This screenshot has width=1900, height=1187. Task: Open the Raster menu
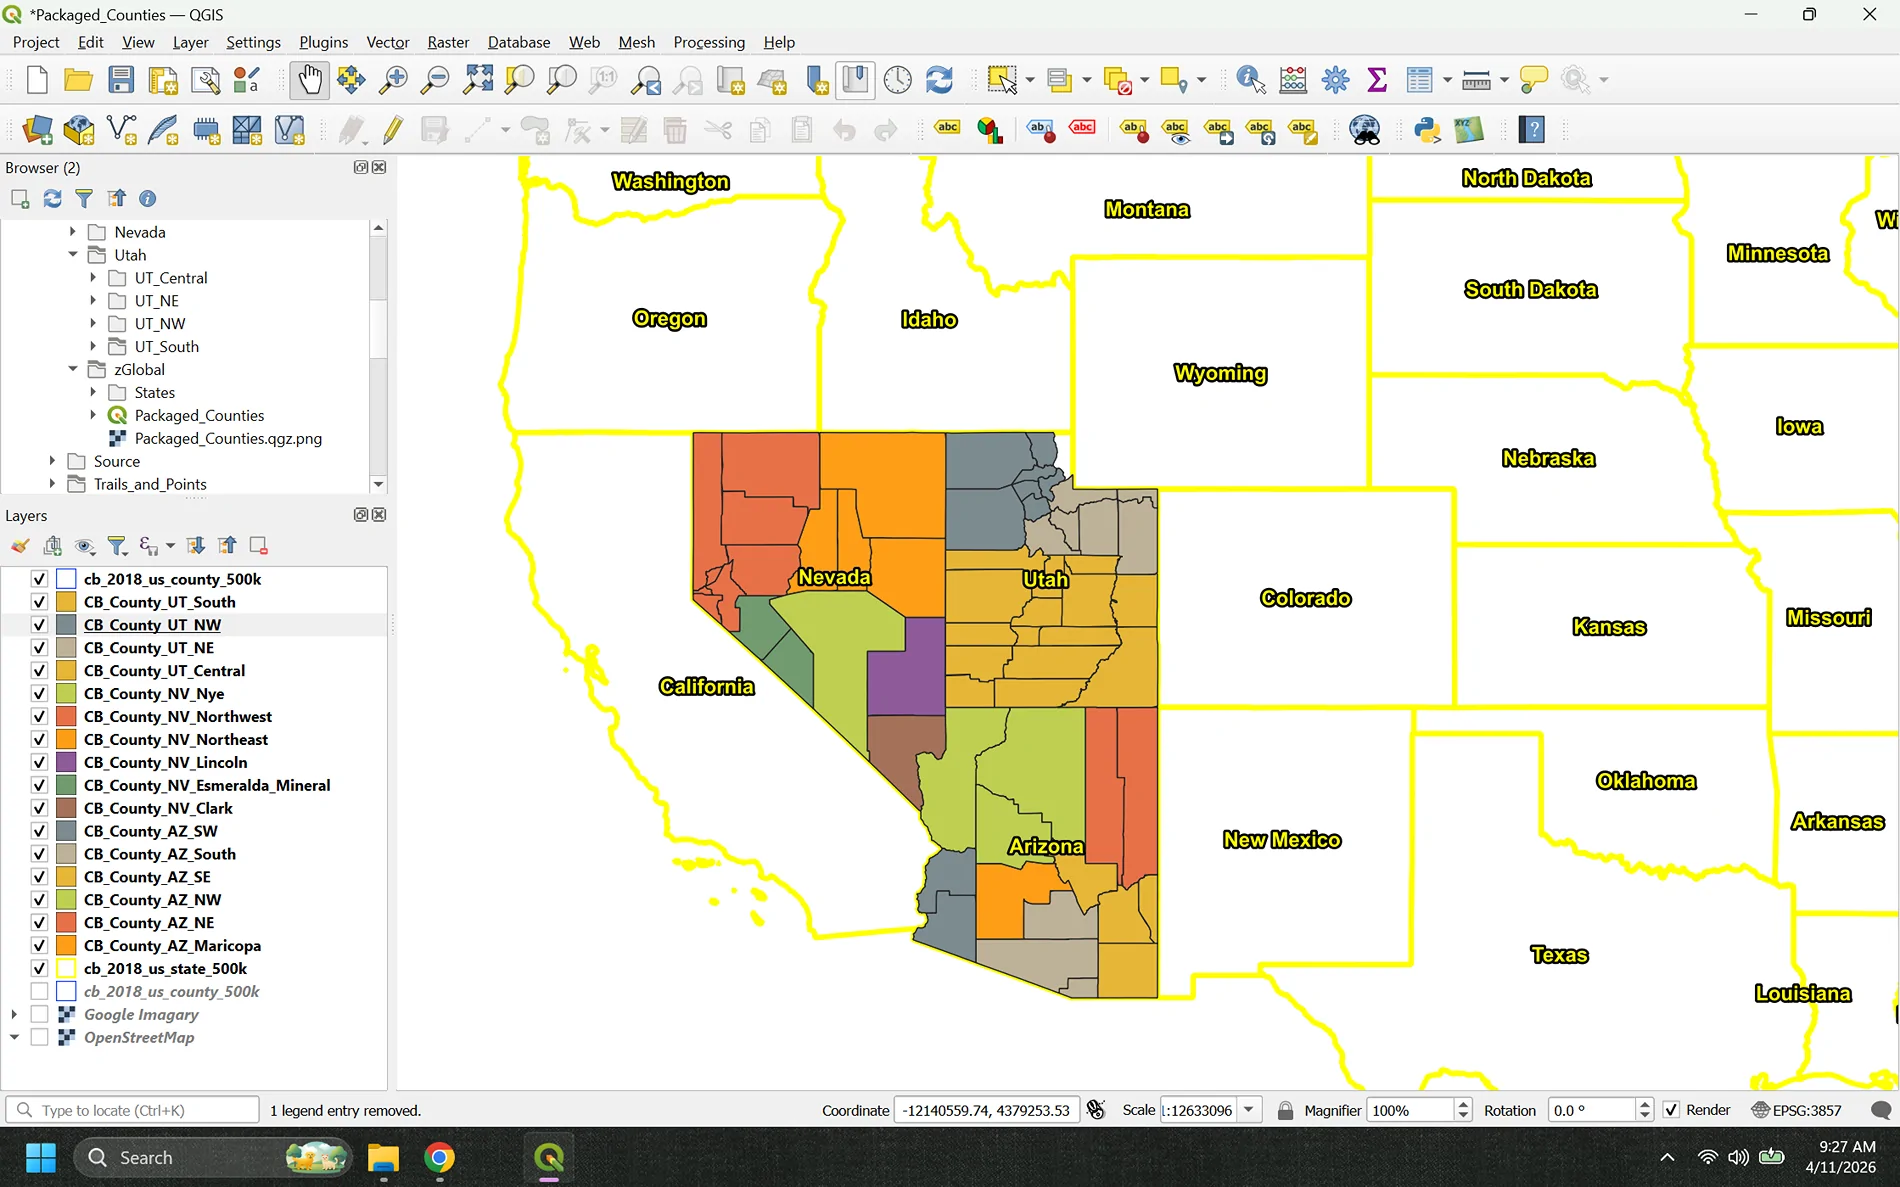click(448, 42)
